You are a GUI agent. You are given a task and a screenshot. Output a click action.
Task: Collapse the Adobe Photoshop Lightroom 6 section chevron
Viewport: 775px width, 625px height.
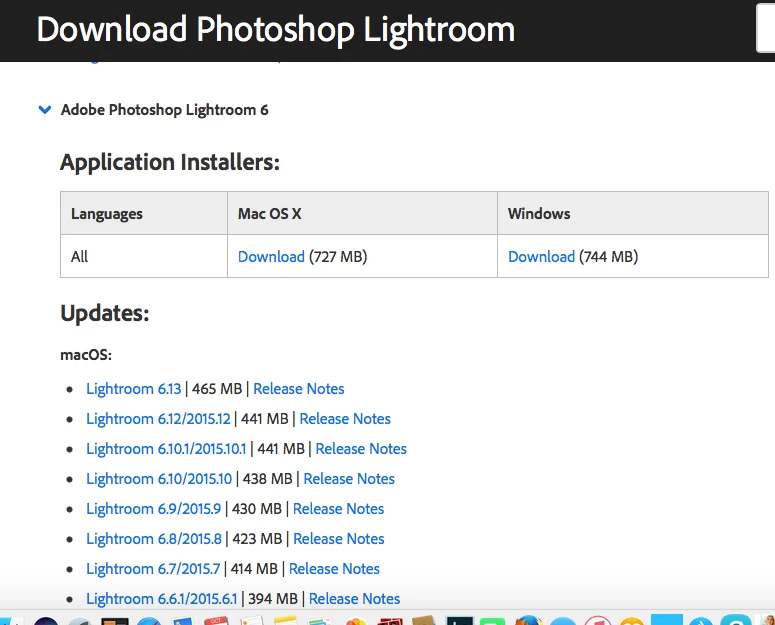pyautogui.click(x=45, y=110)
